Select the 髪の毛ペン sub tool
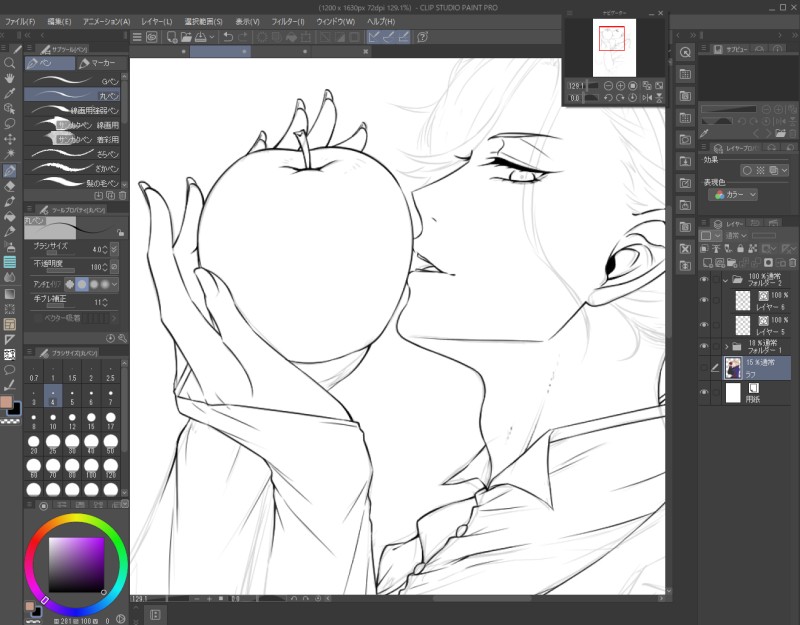 click(73, 183)
